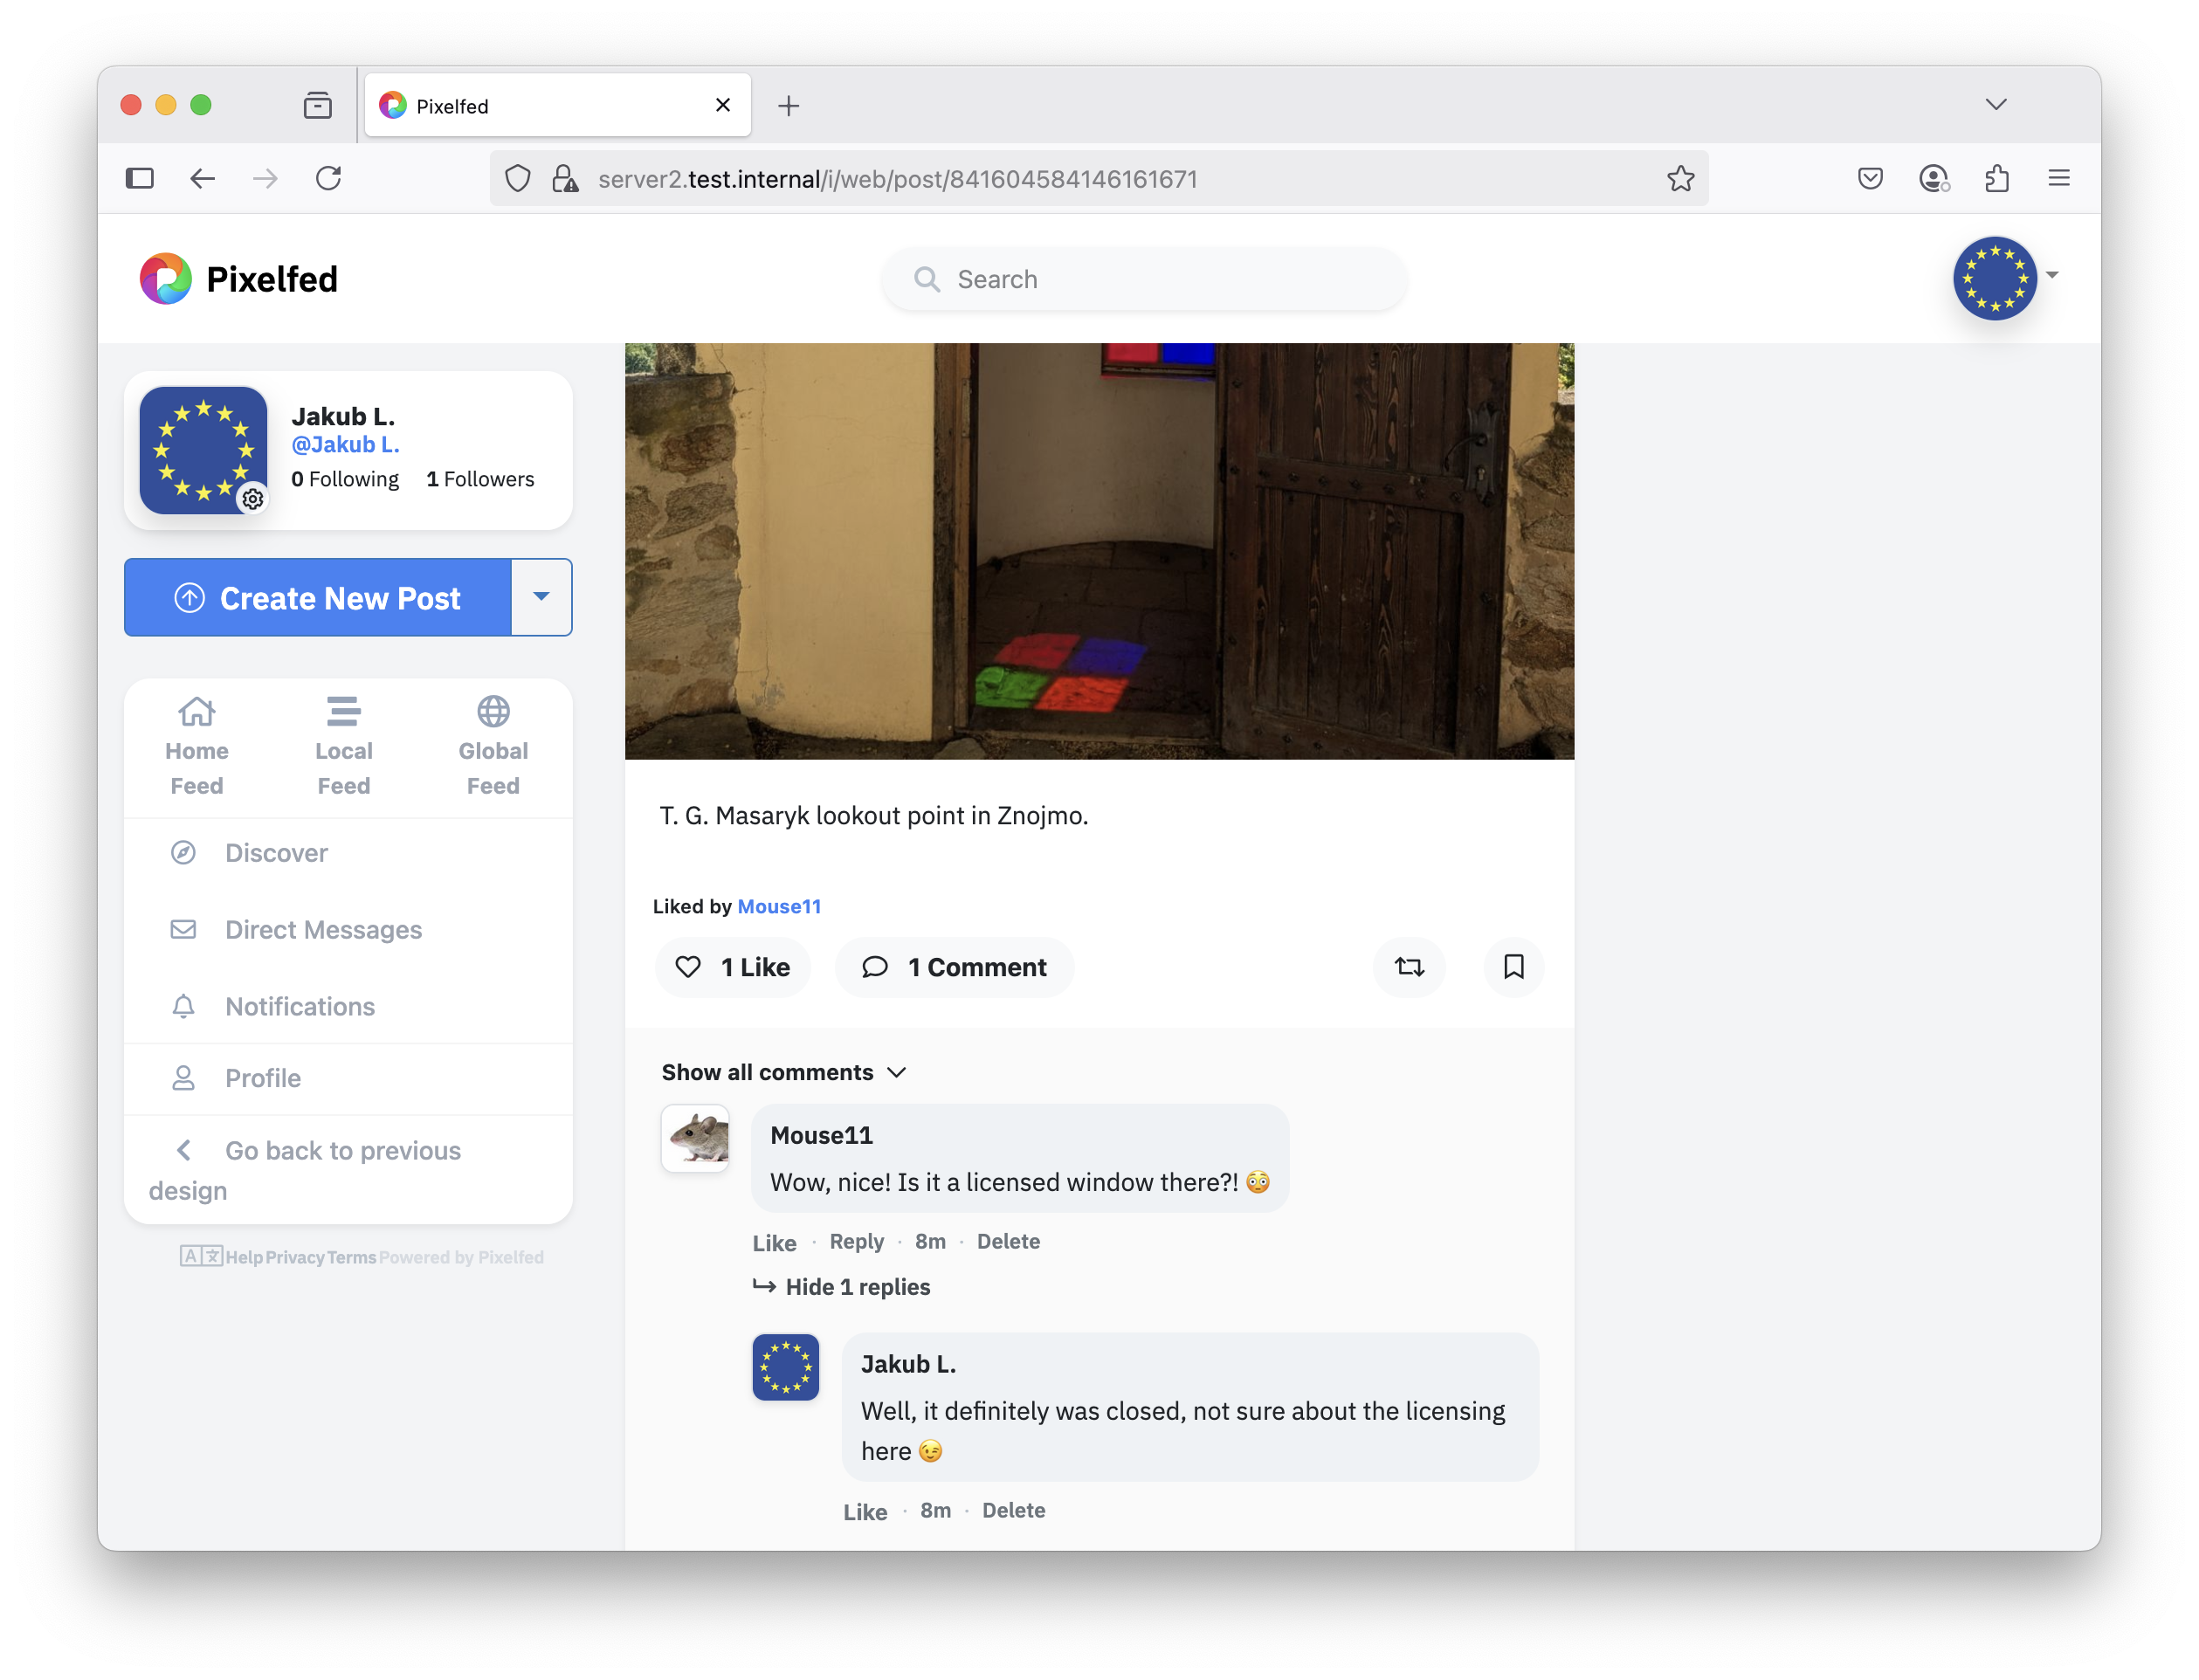The image size is (2199, 1680).
Task: Click the Pixelfed logo icon
Action: [x=166, y=279]
